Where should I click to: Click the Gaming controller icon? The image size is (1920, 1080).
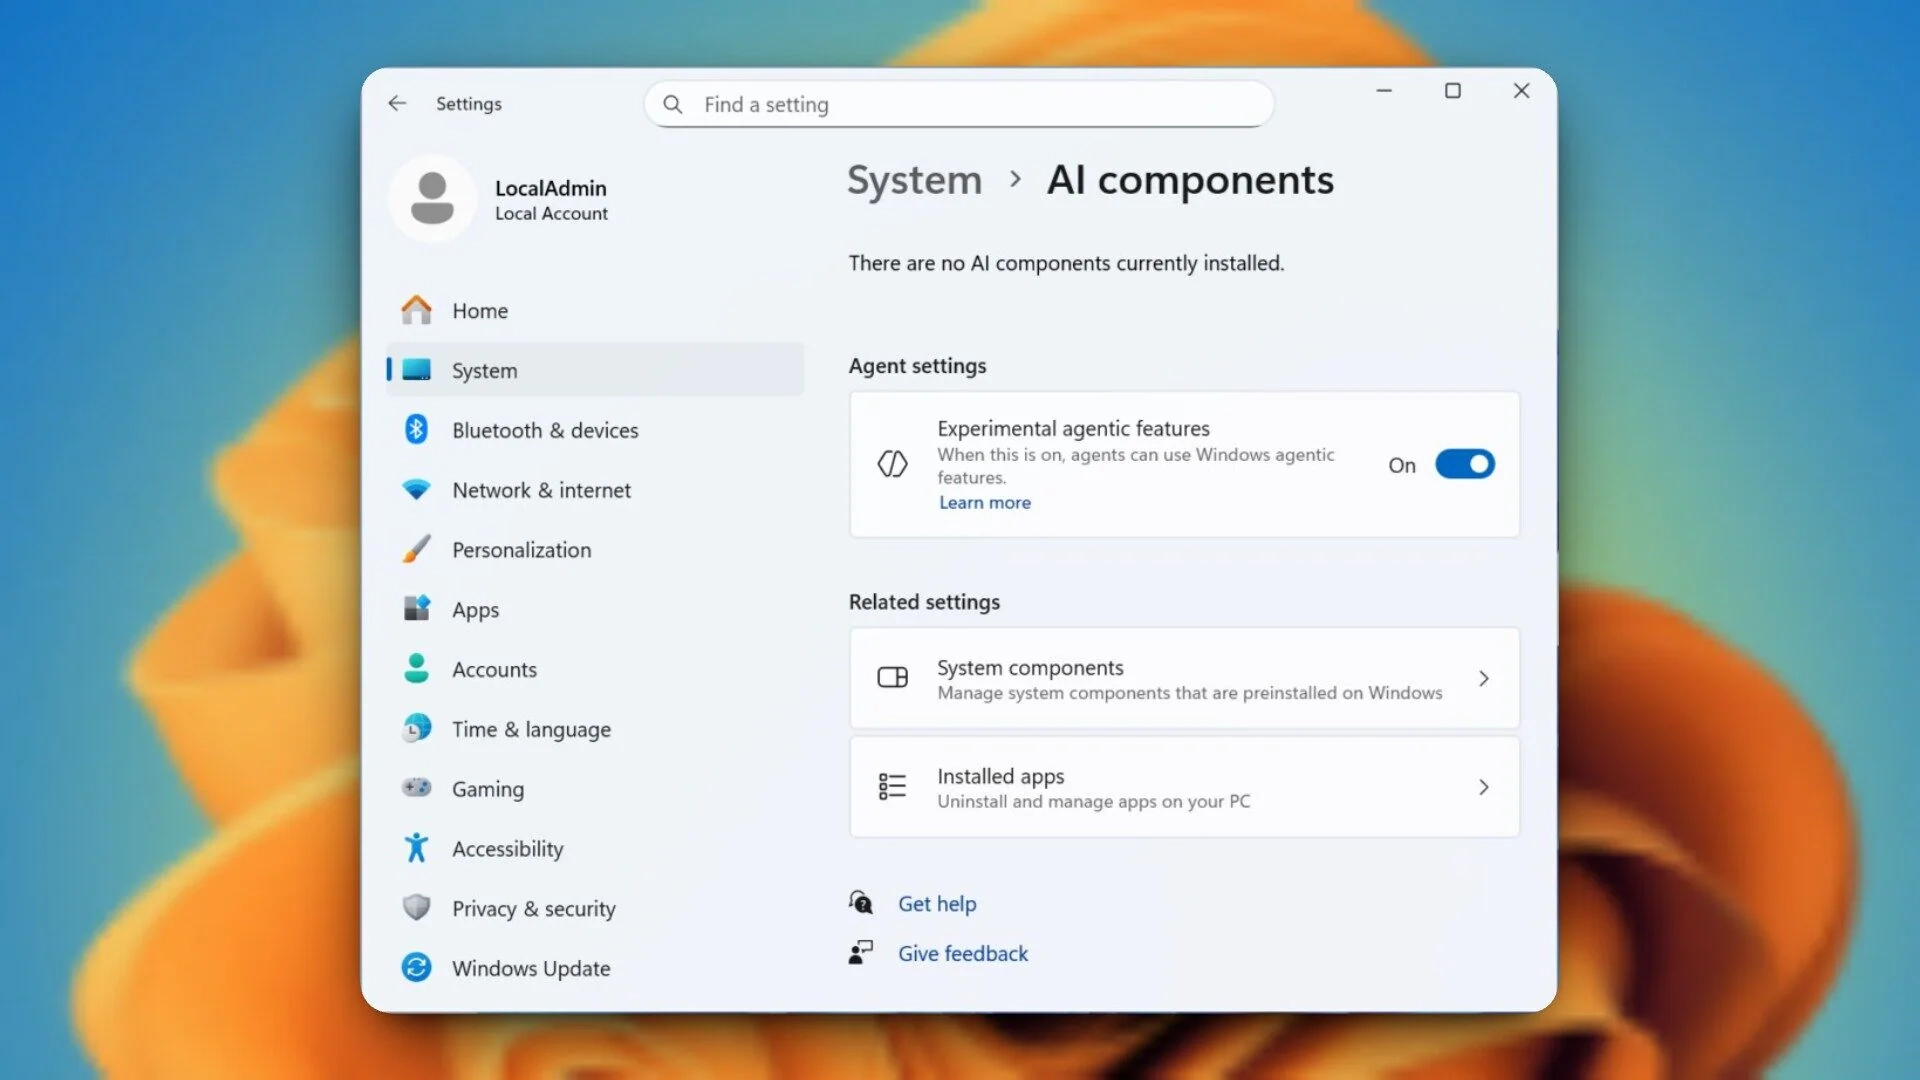(x=416, y=788)
